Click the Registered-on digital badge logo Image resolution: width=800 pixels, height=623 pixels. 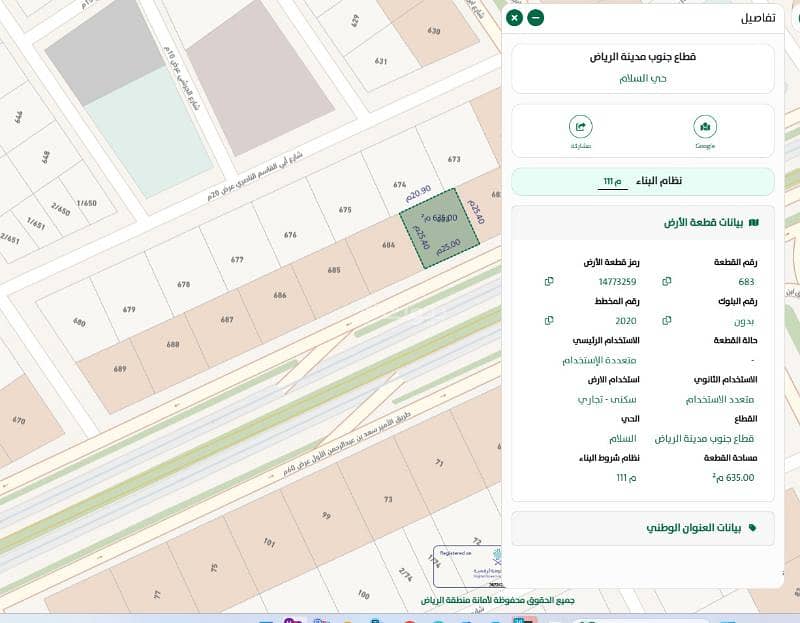click(468, 567)
